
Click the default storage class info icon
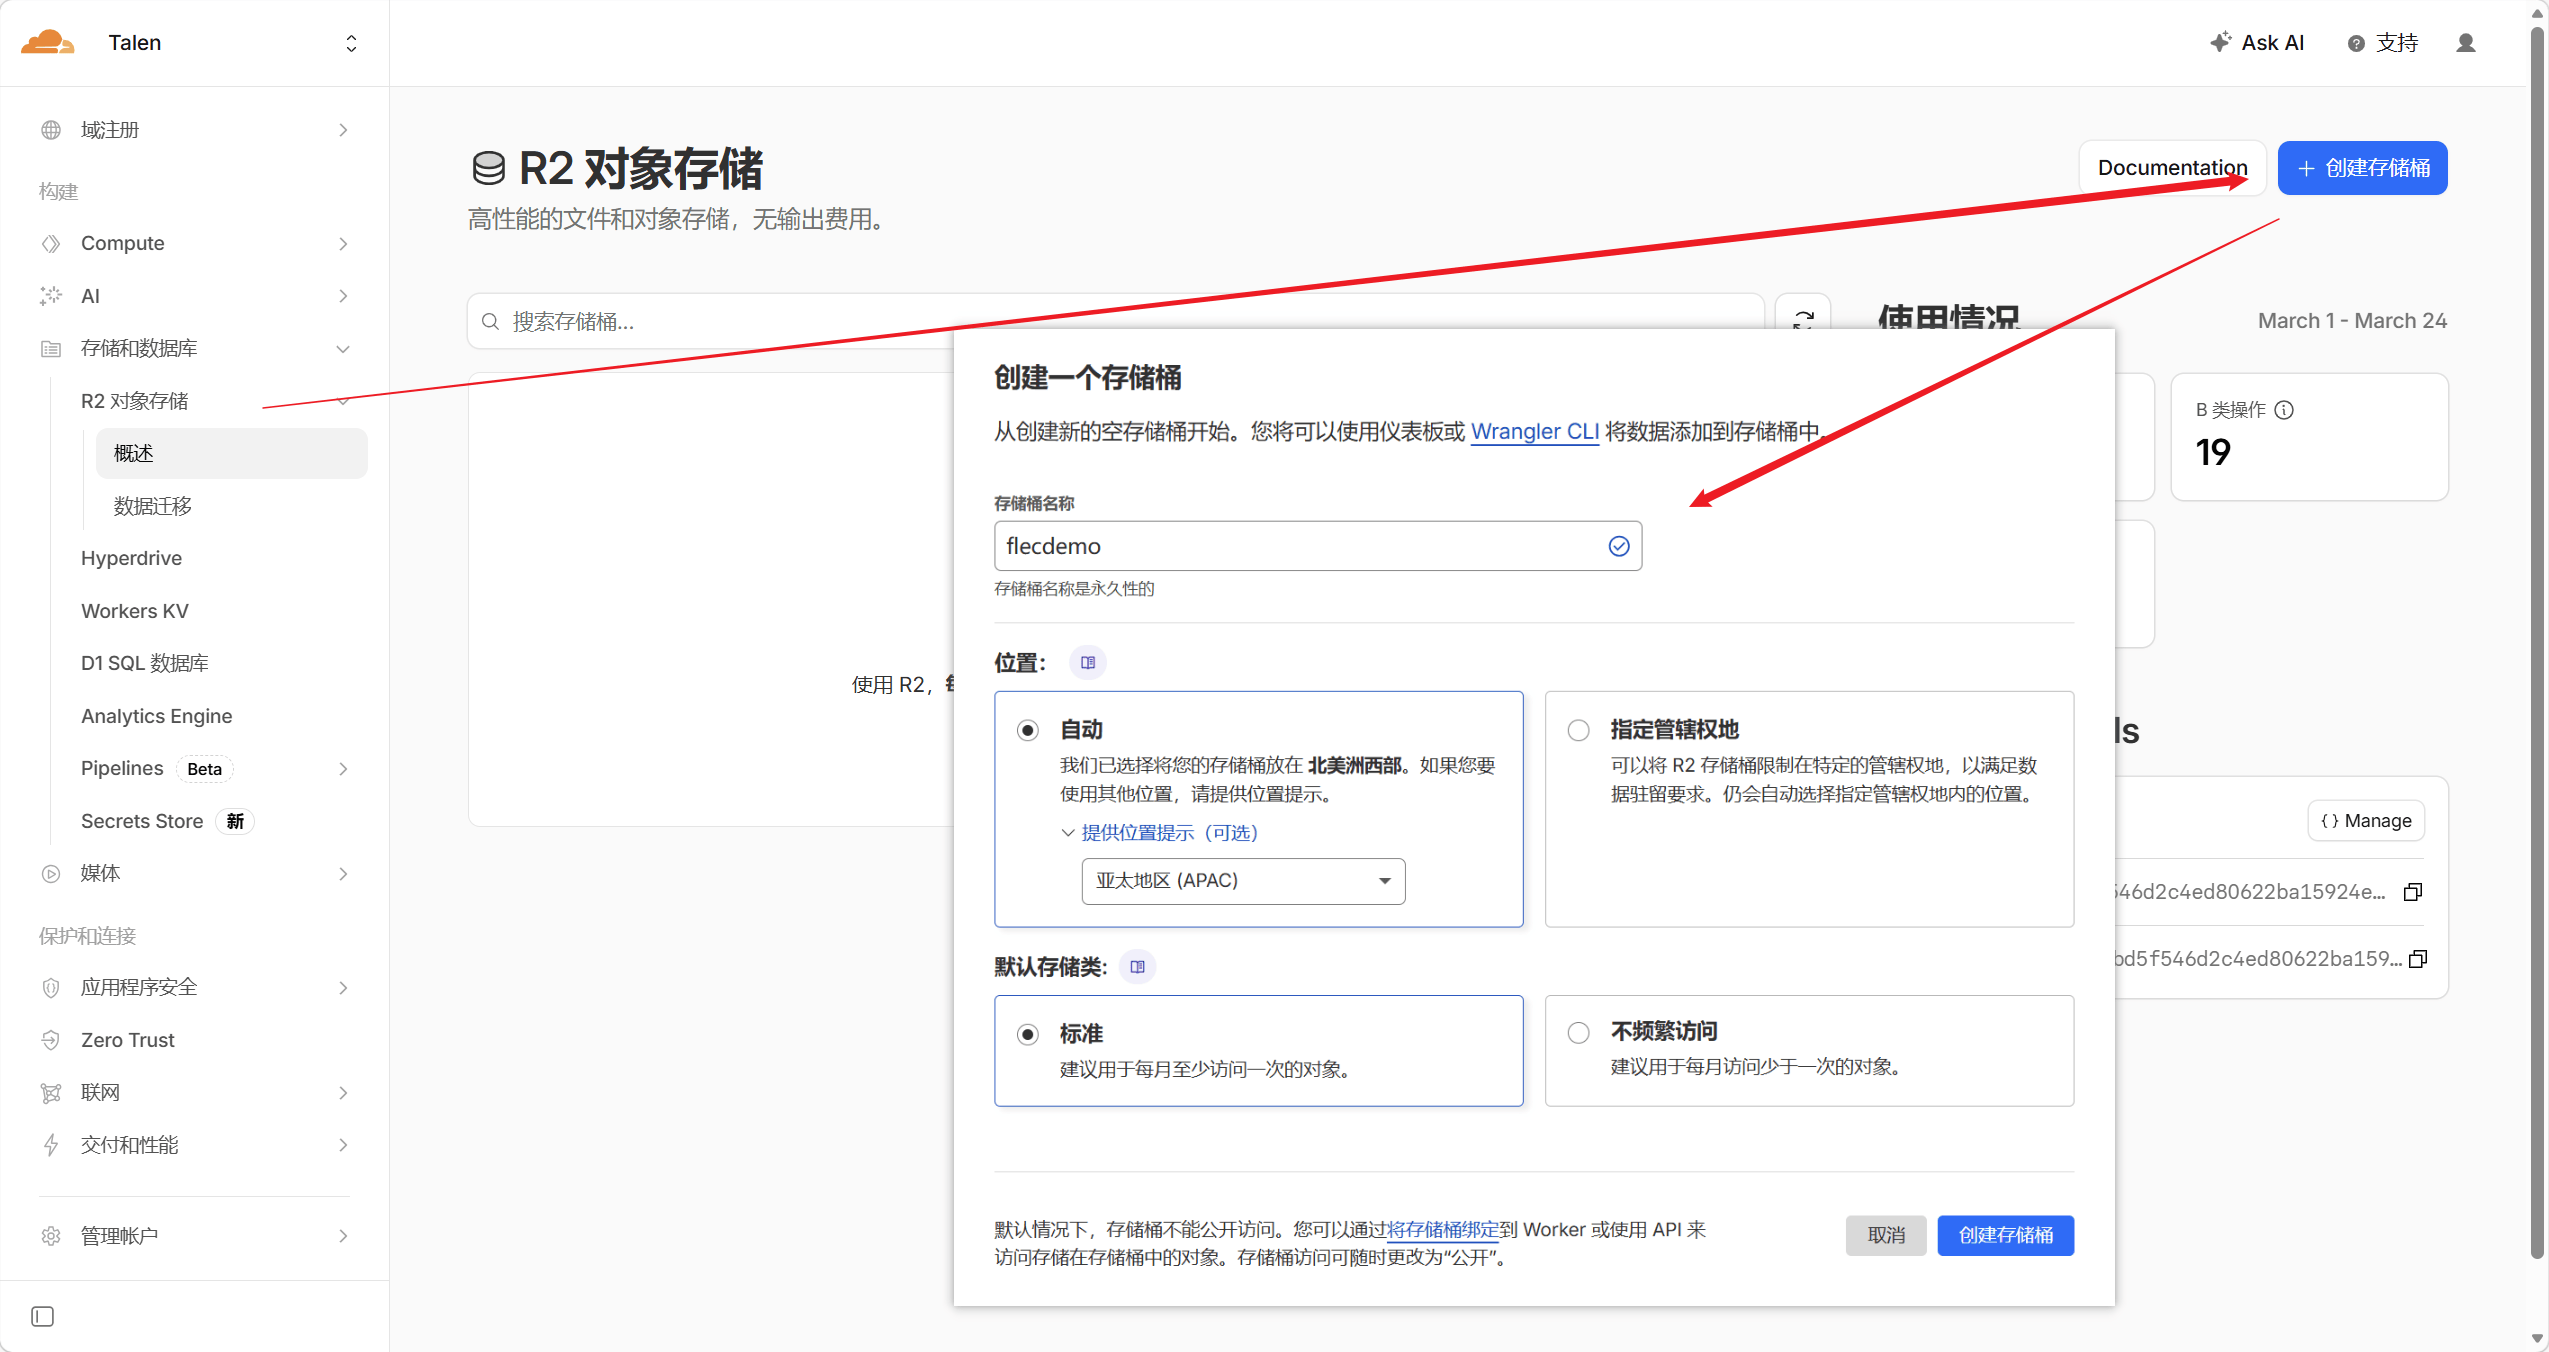(1137, 967)
